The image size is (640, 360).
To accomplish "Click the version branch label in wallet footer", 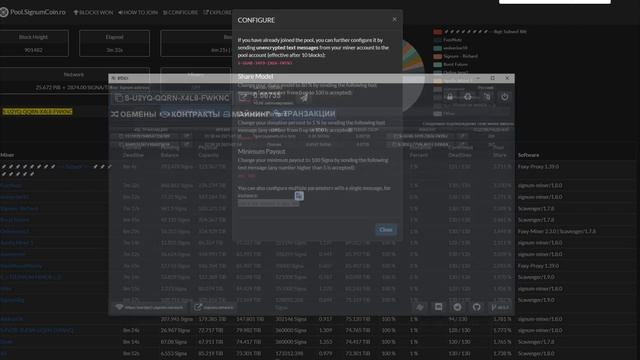I will pyautogui.click(x=500, y=307).
